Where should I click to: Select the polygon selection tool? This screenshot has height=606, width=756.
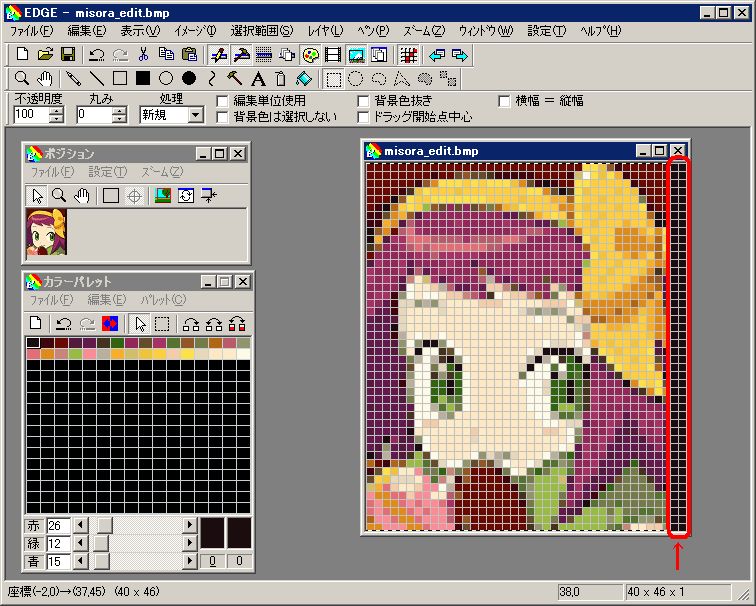402,78
